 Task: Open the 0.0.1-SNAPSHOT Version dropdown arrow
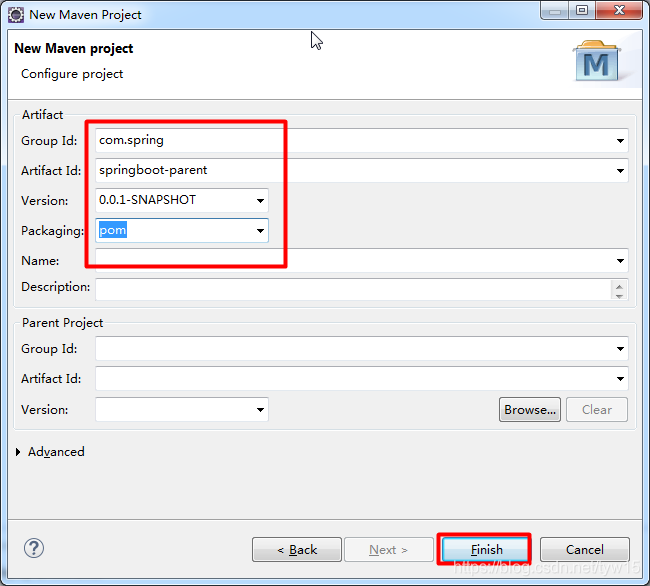(260, 201)
